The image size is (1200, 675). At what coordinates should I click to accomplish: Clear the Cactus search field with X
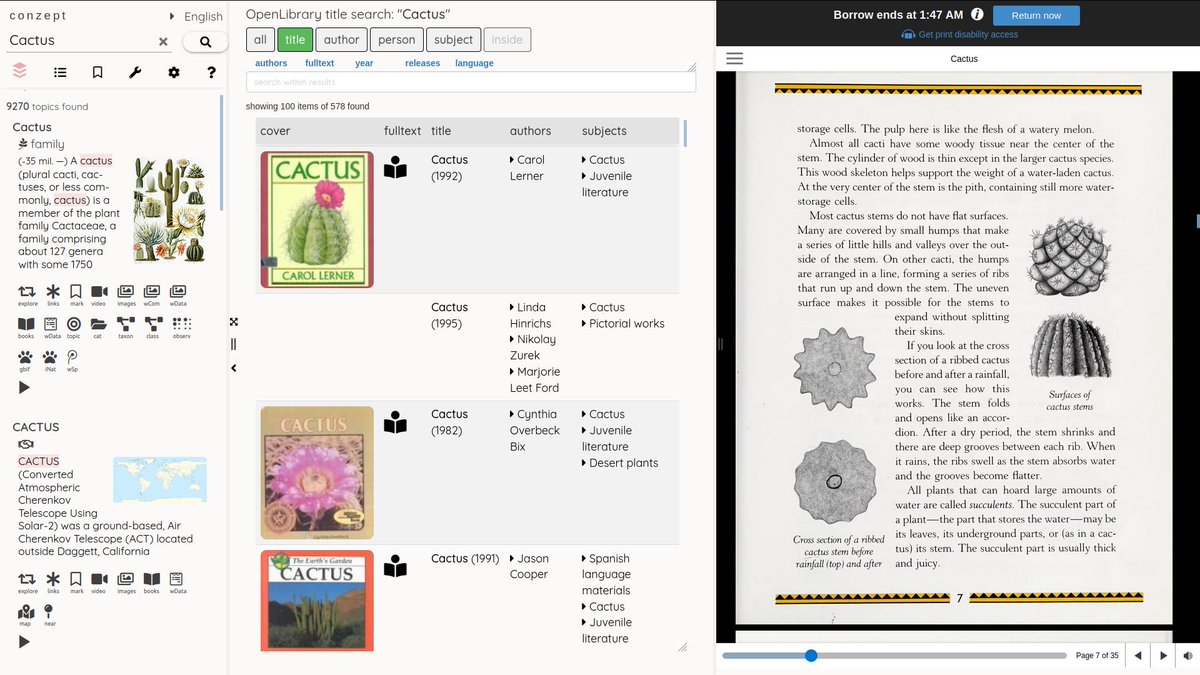163,41
